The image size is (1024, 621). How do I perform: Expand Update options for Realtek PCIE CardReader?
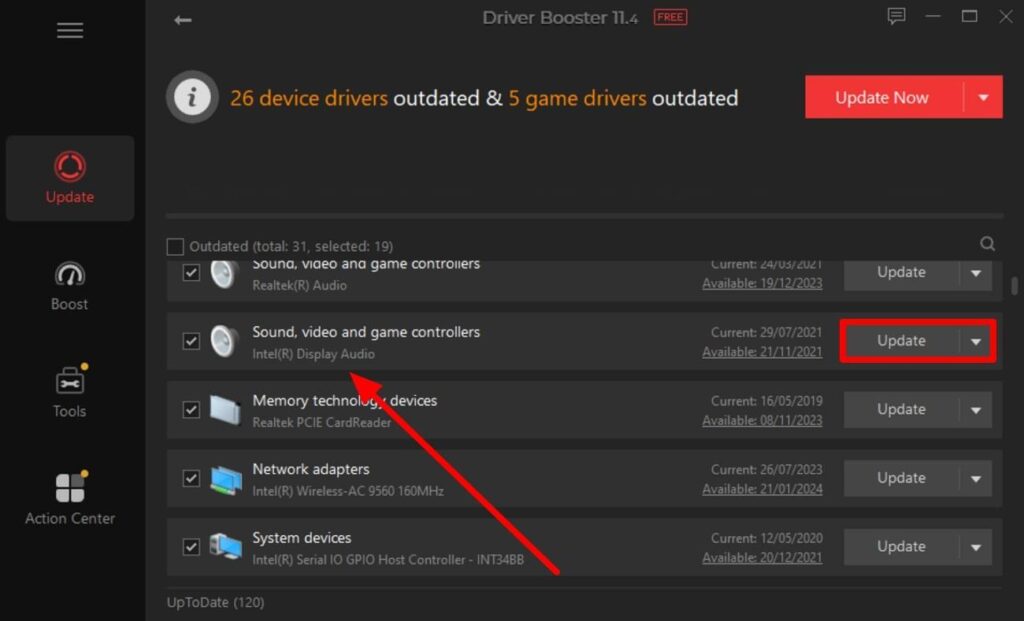point(976,410)
